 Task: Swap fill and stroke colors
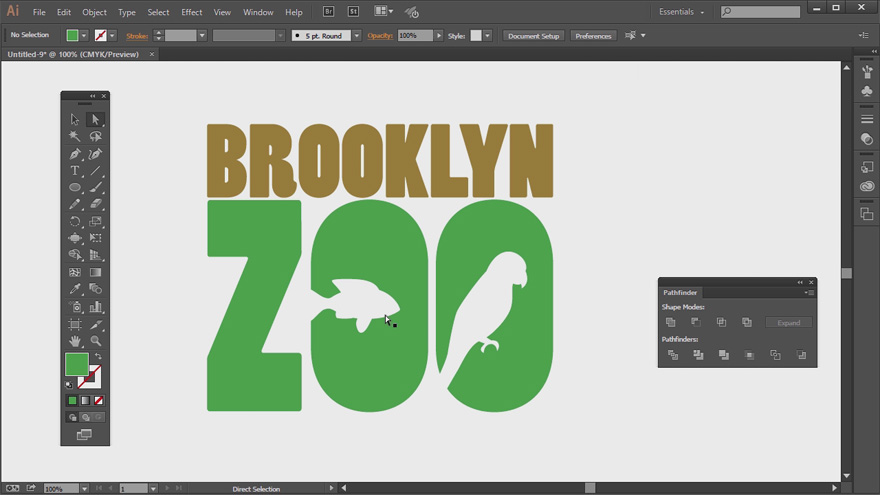pyautogui.click(x=98, y=356)
